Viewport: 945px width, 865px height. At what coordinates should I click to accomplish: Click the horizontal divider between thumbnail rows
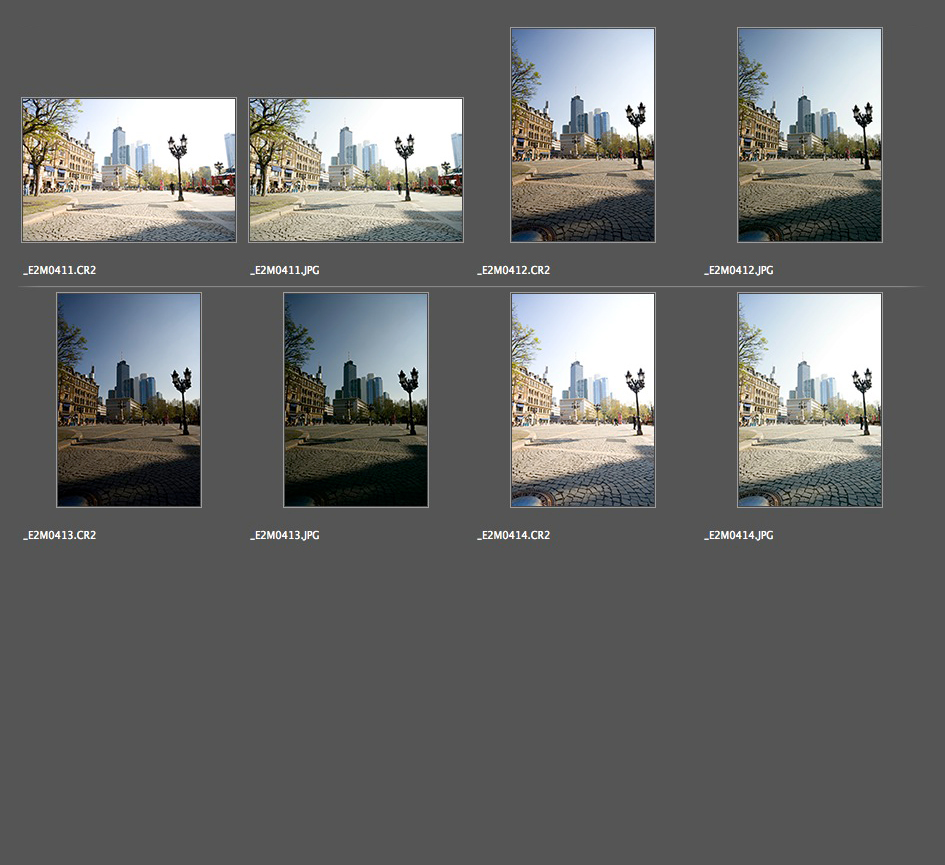pyautogui.click(x=472, y=287)
